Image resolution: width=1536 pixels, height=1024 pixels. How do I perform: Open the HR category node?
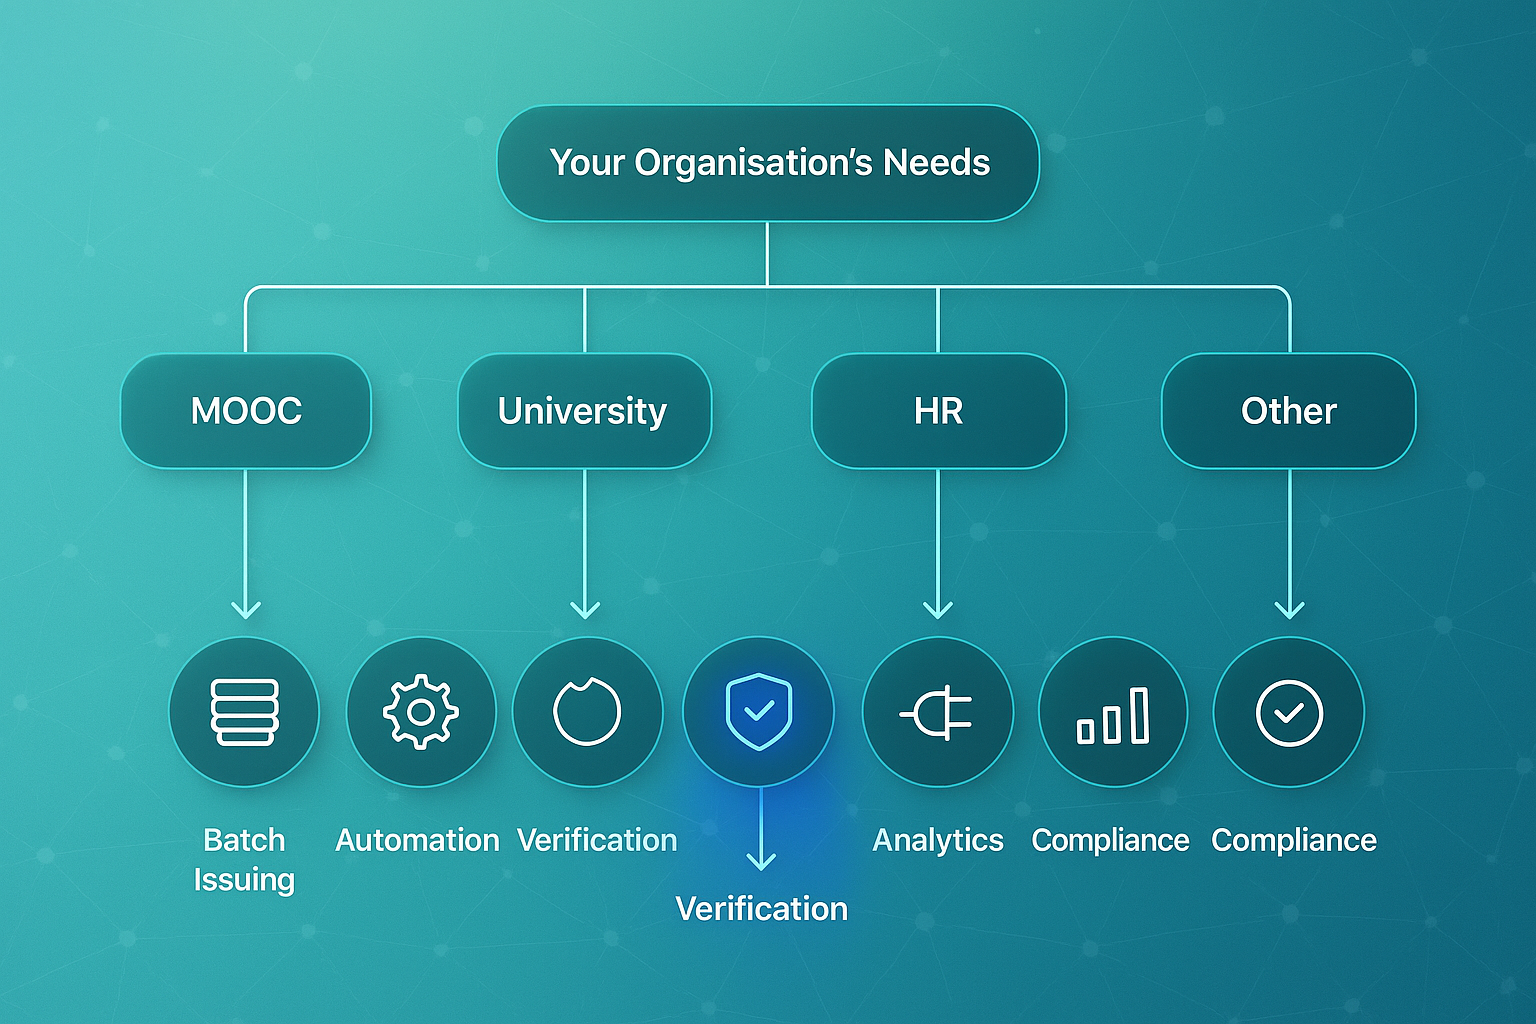(938, 410)
